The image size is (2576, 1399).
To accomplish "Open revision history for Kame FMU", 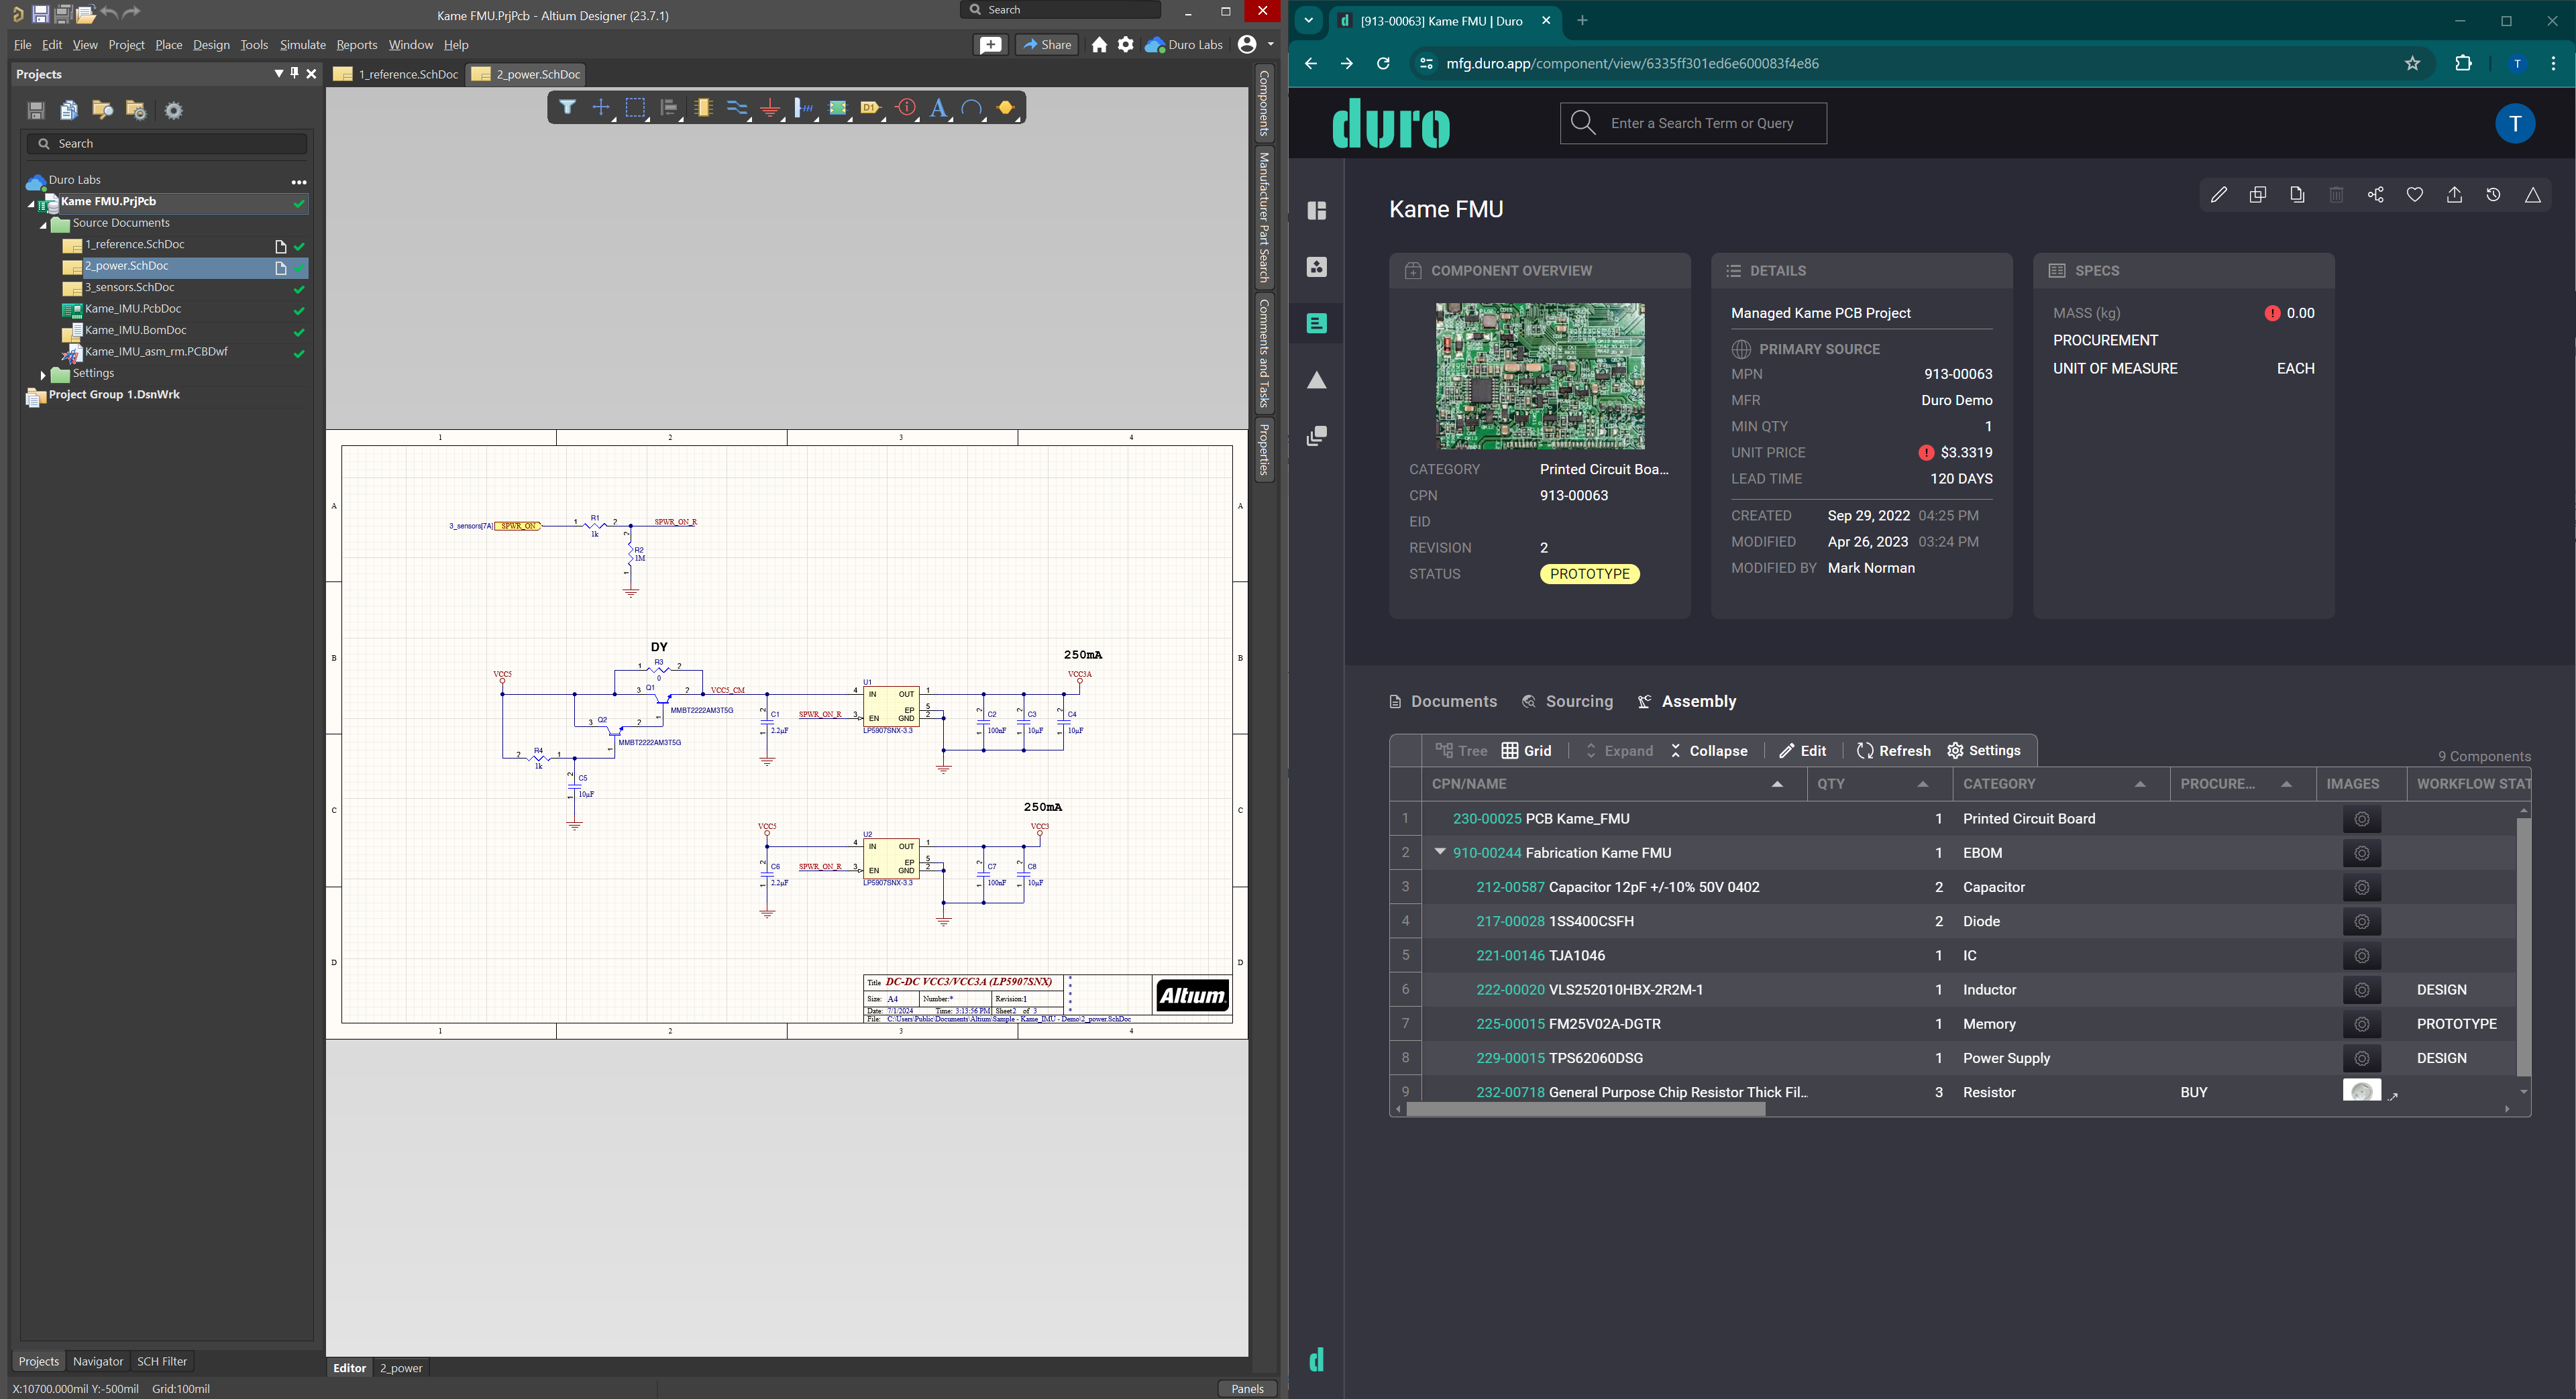I will pyautogui.click(x=2493, y=195).
